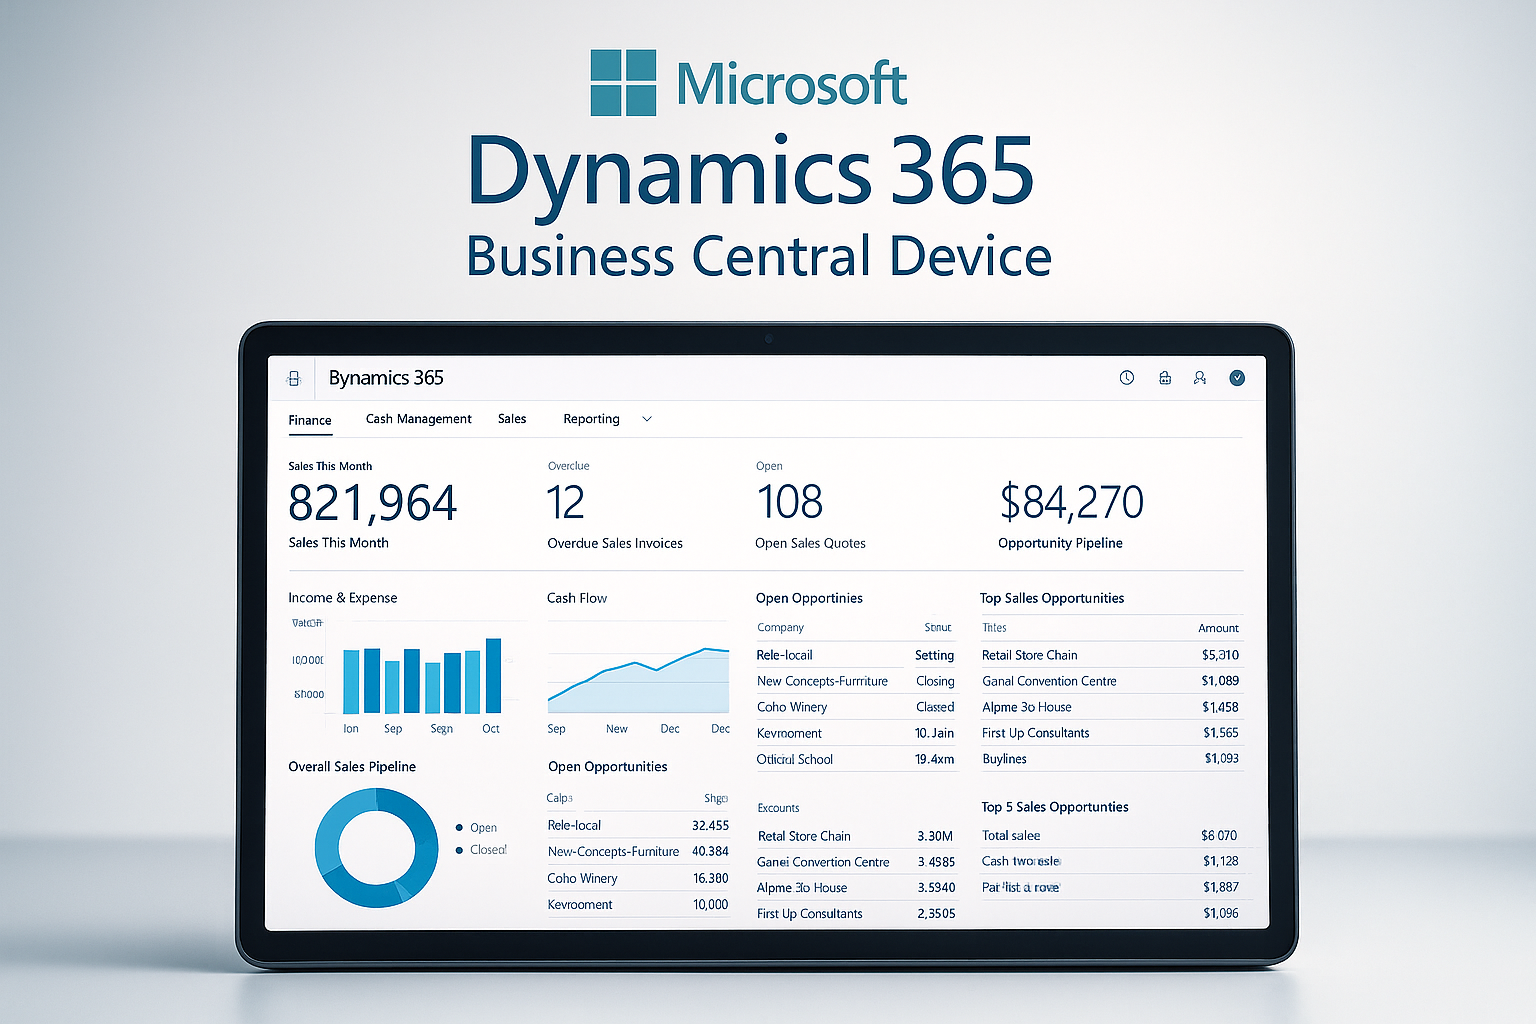Click the briefcase icon in the top bar
This screenshot has height=1024, width=1536.
(1163, 378)
